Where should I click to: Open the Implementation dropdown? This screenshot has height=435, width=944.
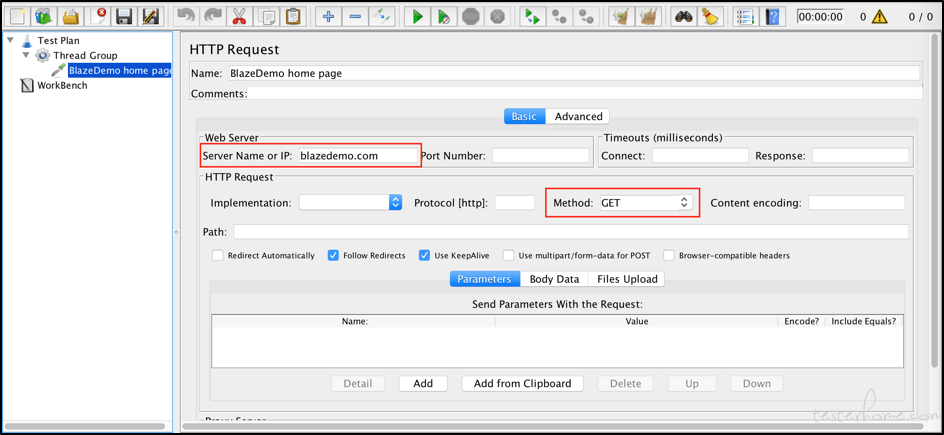click(350, 203)
